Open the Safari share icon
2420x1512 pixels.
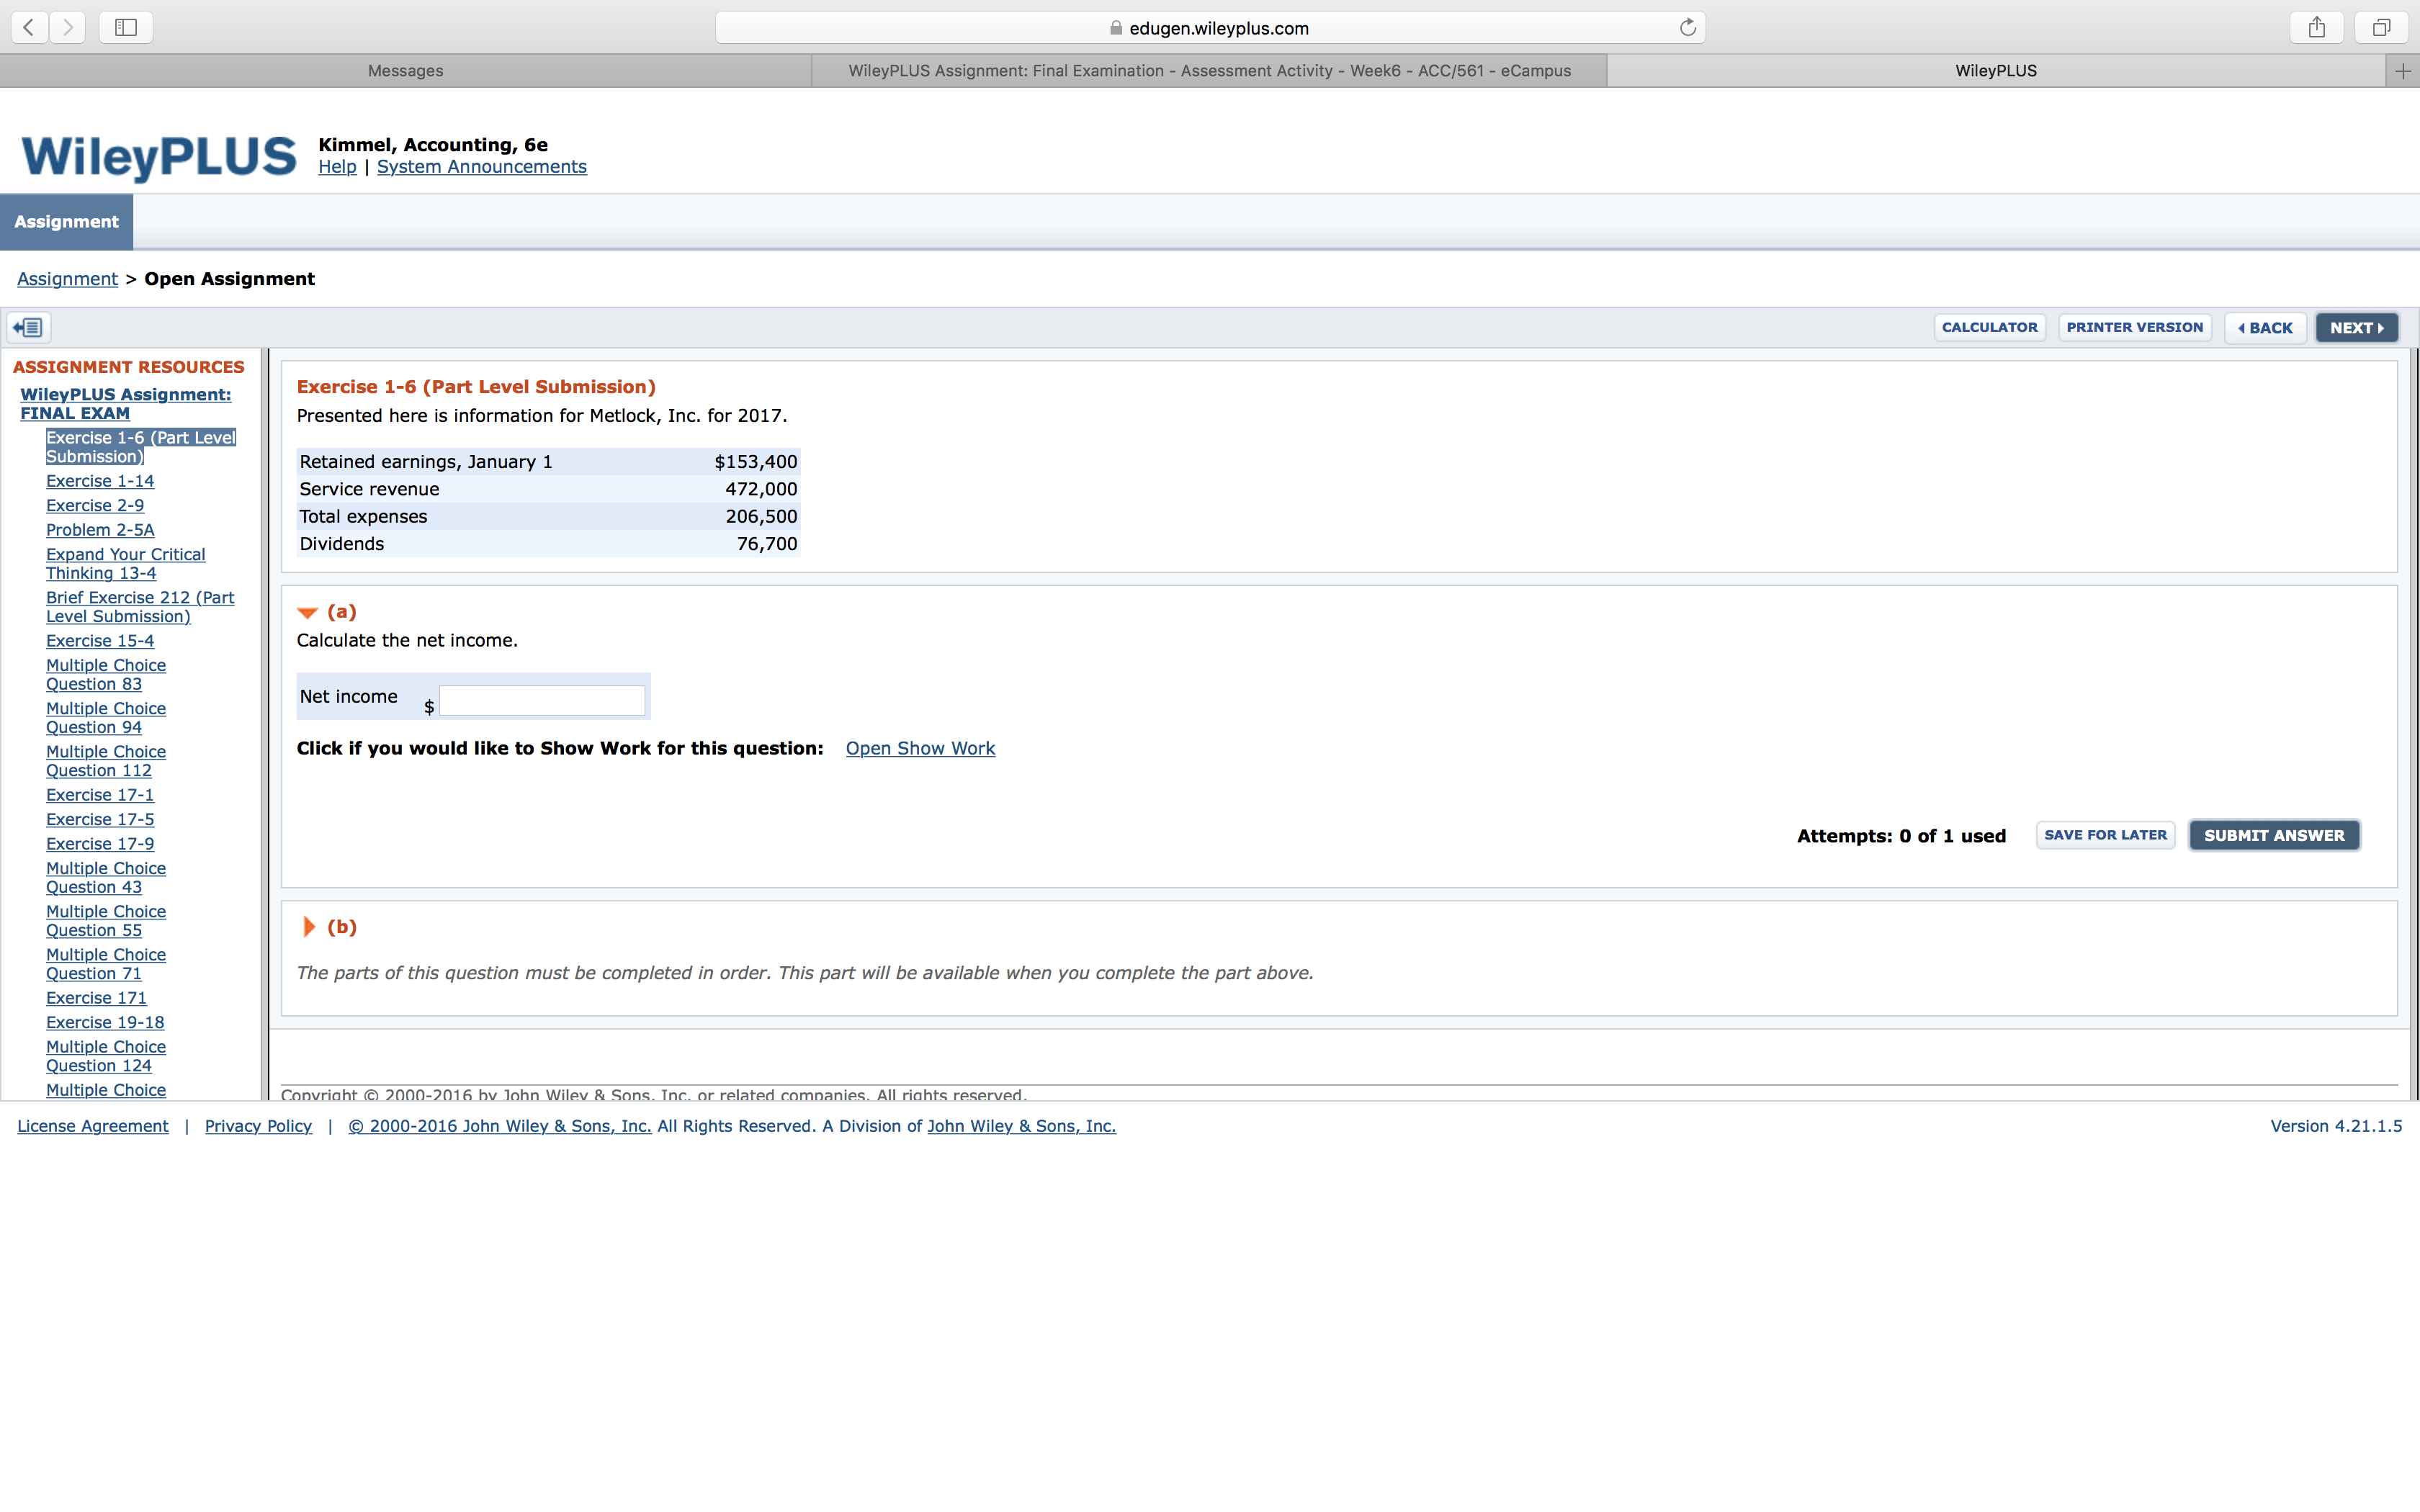tap(2317, 27)
